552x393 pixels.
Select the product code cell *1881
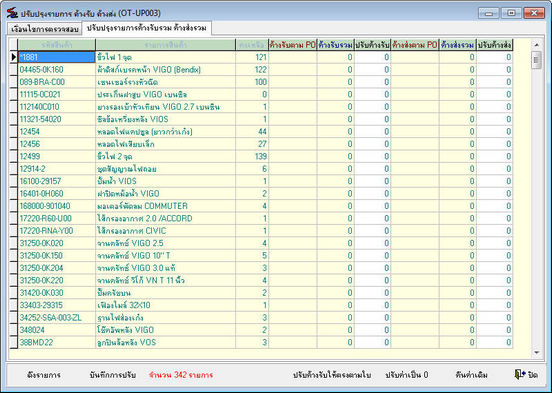(57, 57)
